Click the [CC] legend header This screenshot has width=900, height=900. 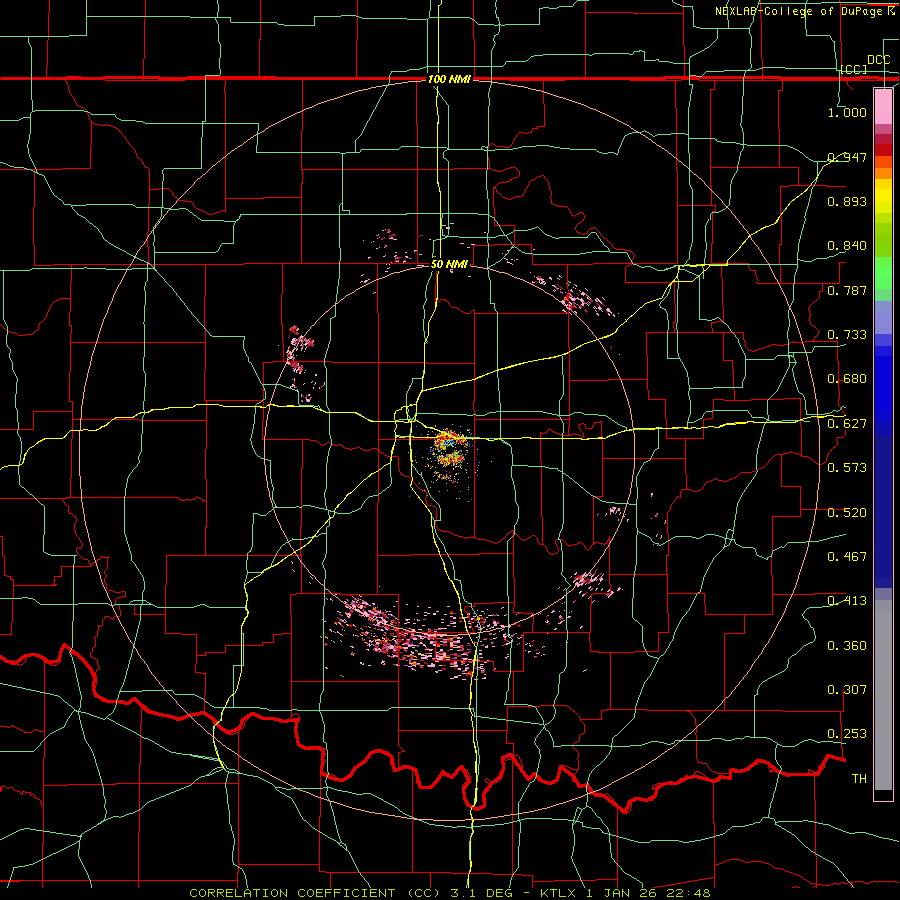[x=854, y=69]
